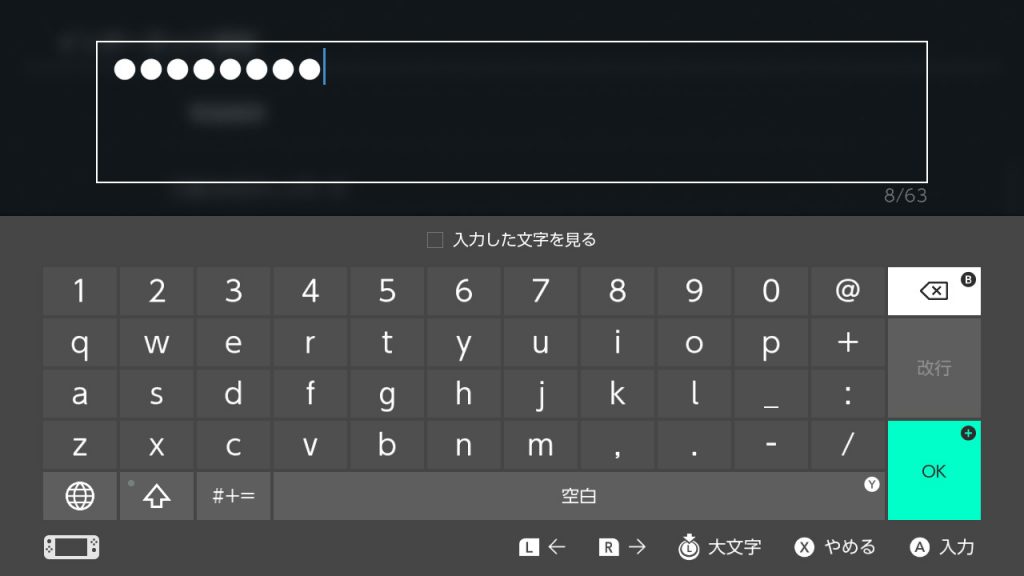Tap the forward slash key
The height and width of the screenshot is (576, 1024).
coord(848,445)
